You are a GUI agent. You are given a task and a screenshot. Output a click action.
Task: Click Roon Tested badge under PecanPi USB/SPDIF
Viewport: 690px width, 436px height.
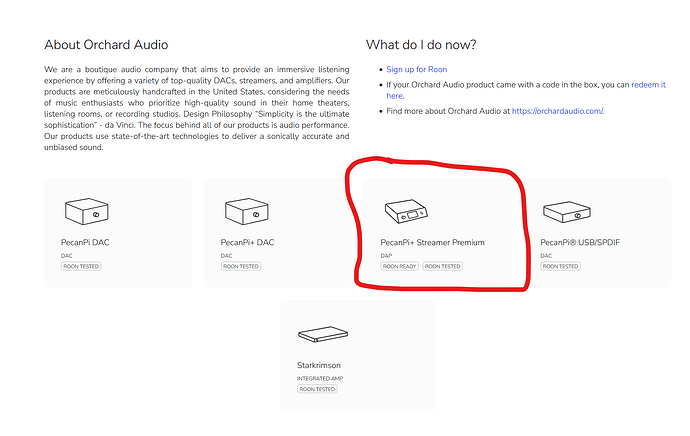point(561,267)
